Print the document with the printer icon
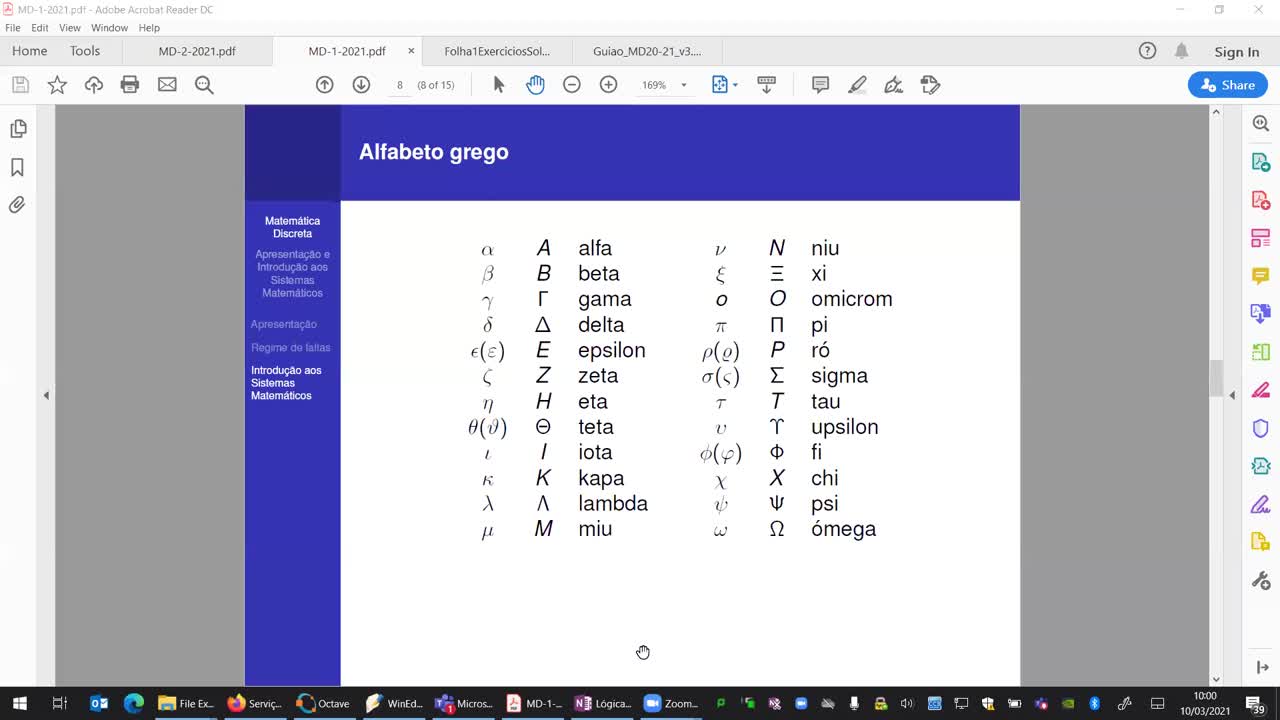Viewport: 1280px width, 720px height. pyautogui.click(x=130, y=85)
